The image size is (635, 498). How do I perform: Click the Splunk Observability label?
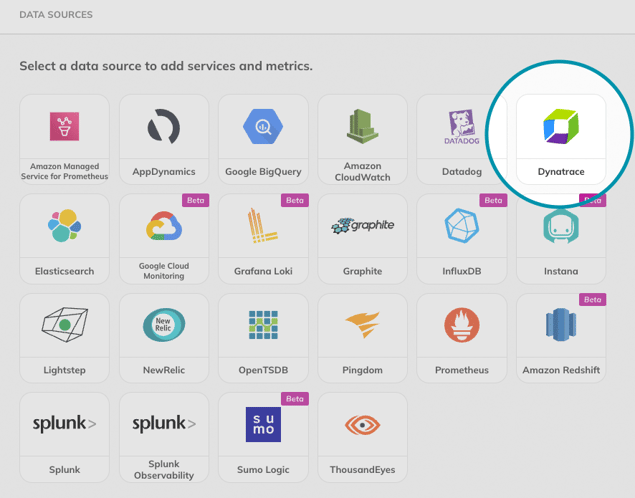click(164, 470)
